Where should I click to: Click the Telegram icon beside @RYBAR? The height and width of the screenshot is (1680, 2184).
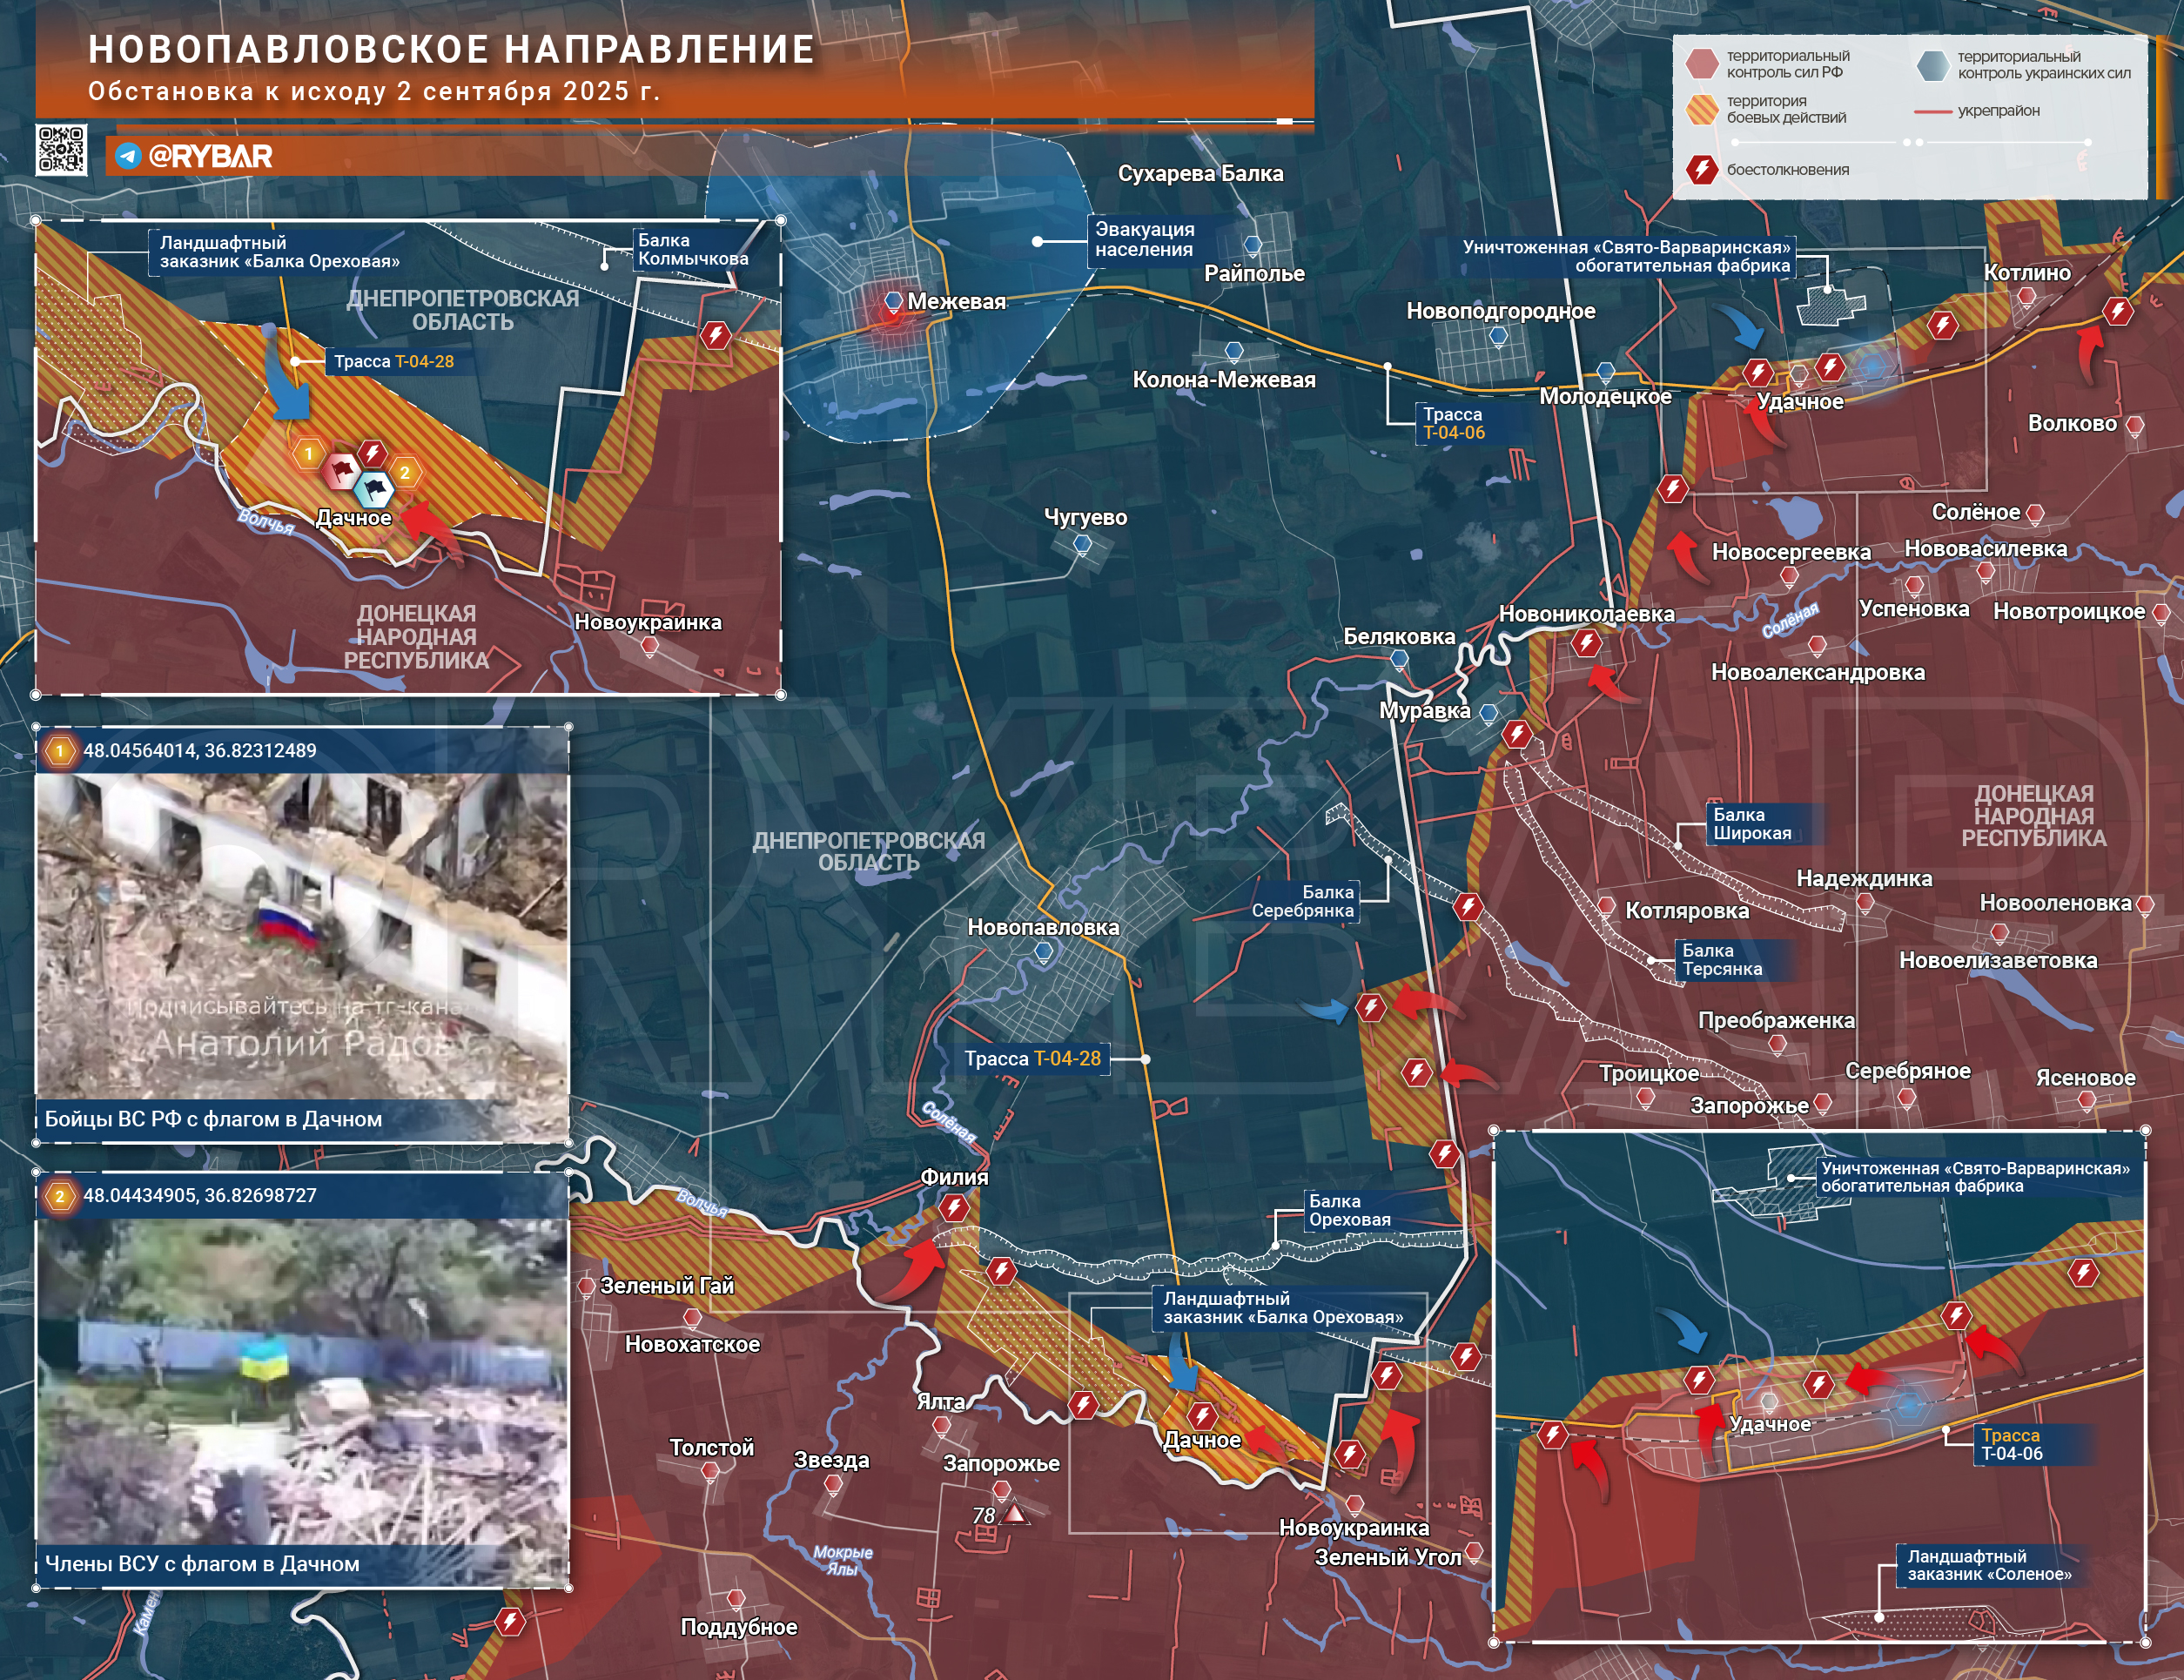(127, 156)
